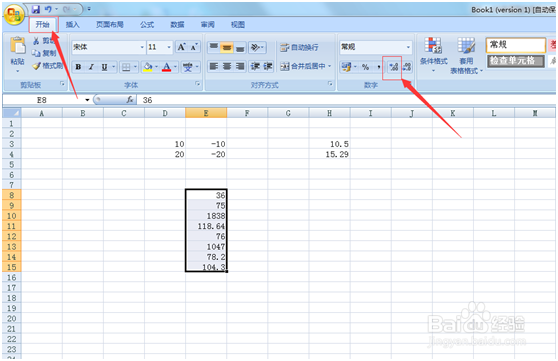Toggle Italic formatting
Viewport: 558px width, 361px height.
tap(91, 67)
